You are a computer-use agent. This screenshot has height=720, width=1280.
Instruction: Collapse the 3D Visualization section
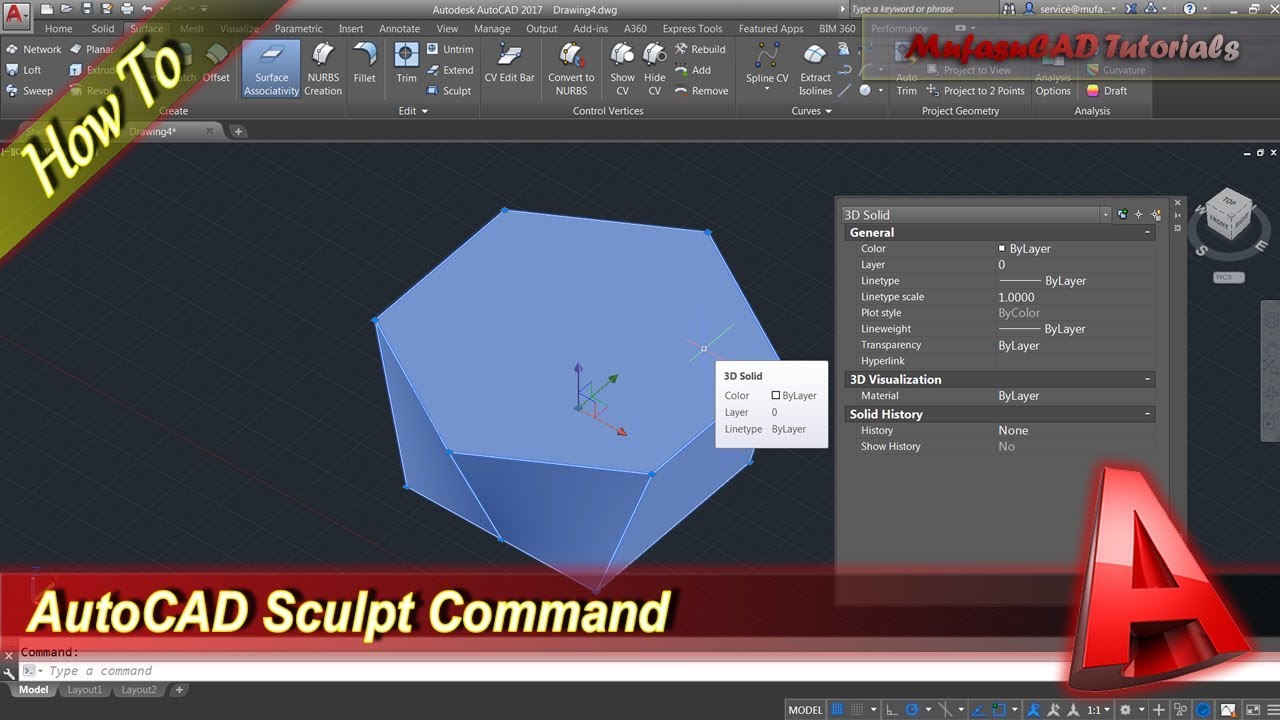point(1147,379)
